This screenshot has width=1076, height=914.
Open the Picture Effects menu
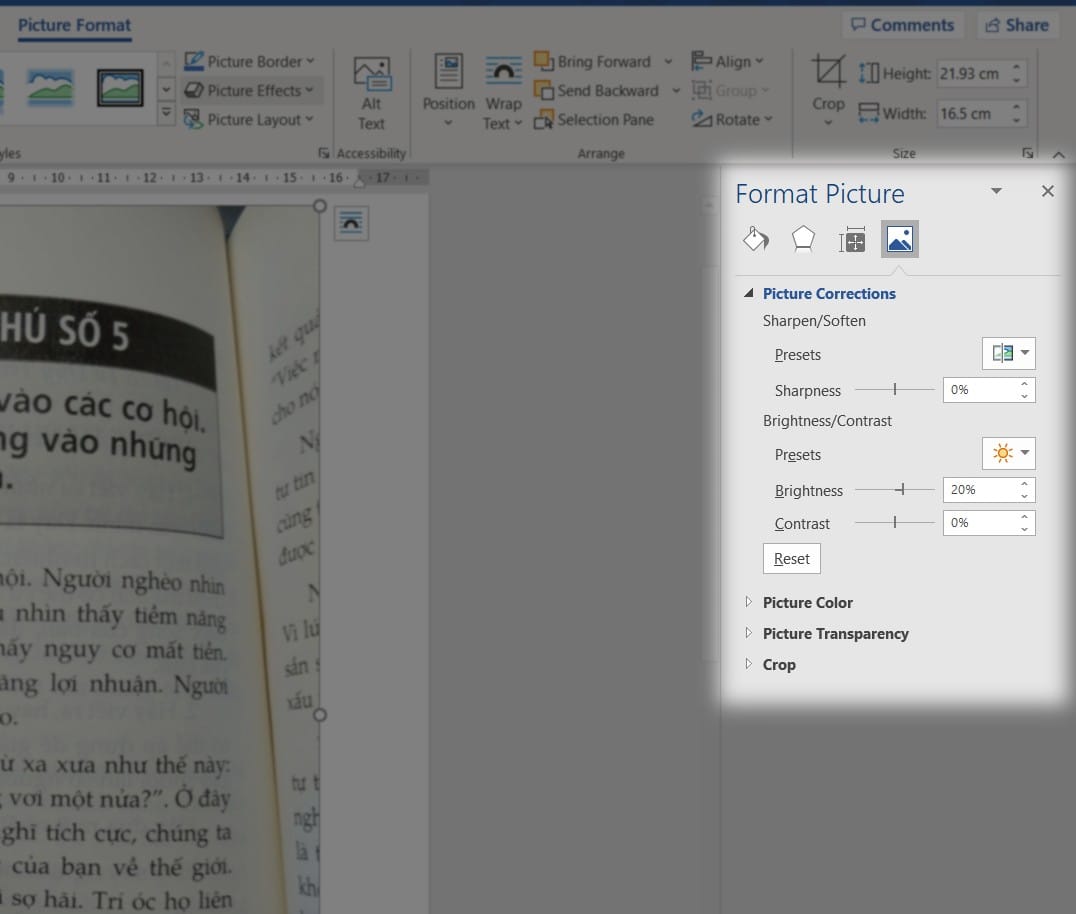point(251,91)
